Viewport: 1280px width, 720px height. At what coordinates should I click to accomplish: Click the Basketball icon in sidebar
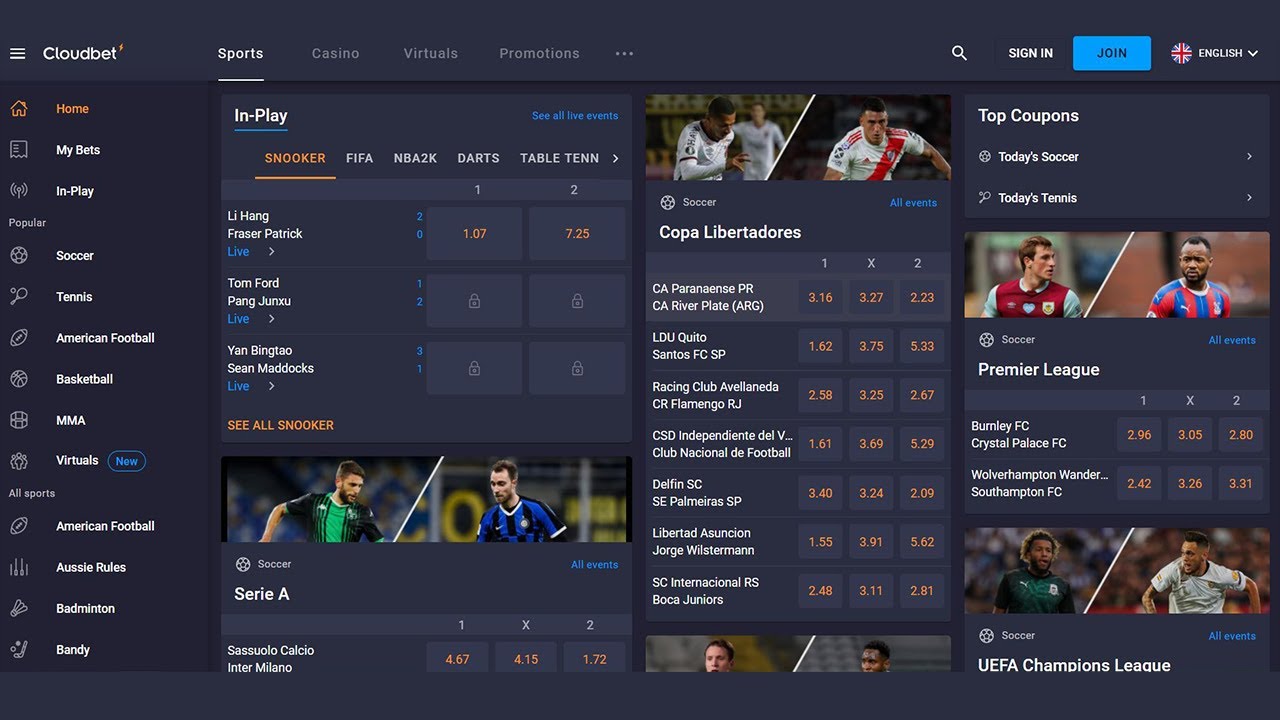click(19, 379)
